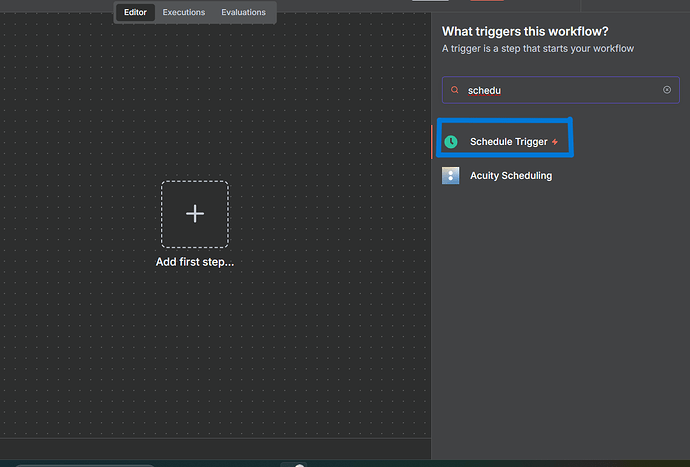This screenshot has height=467, width=690.
Task: Click the trigger description subtitle text
Action: [x=537, y=48]
